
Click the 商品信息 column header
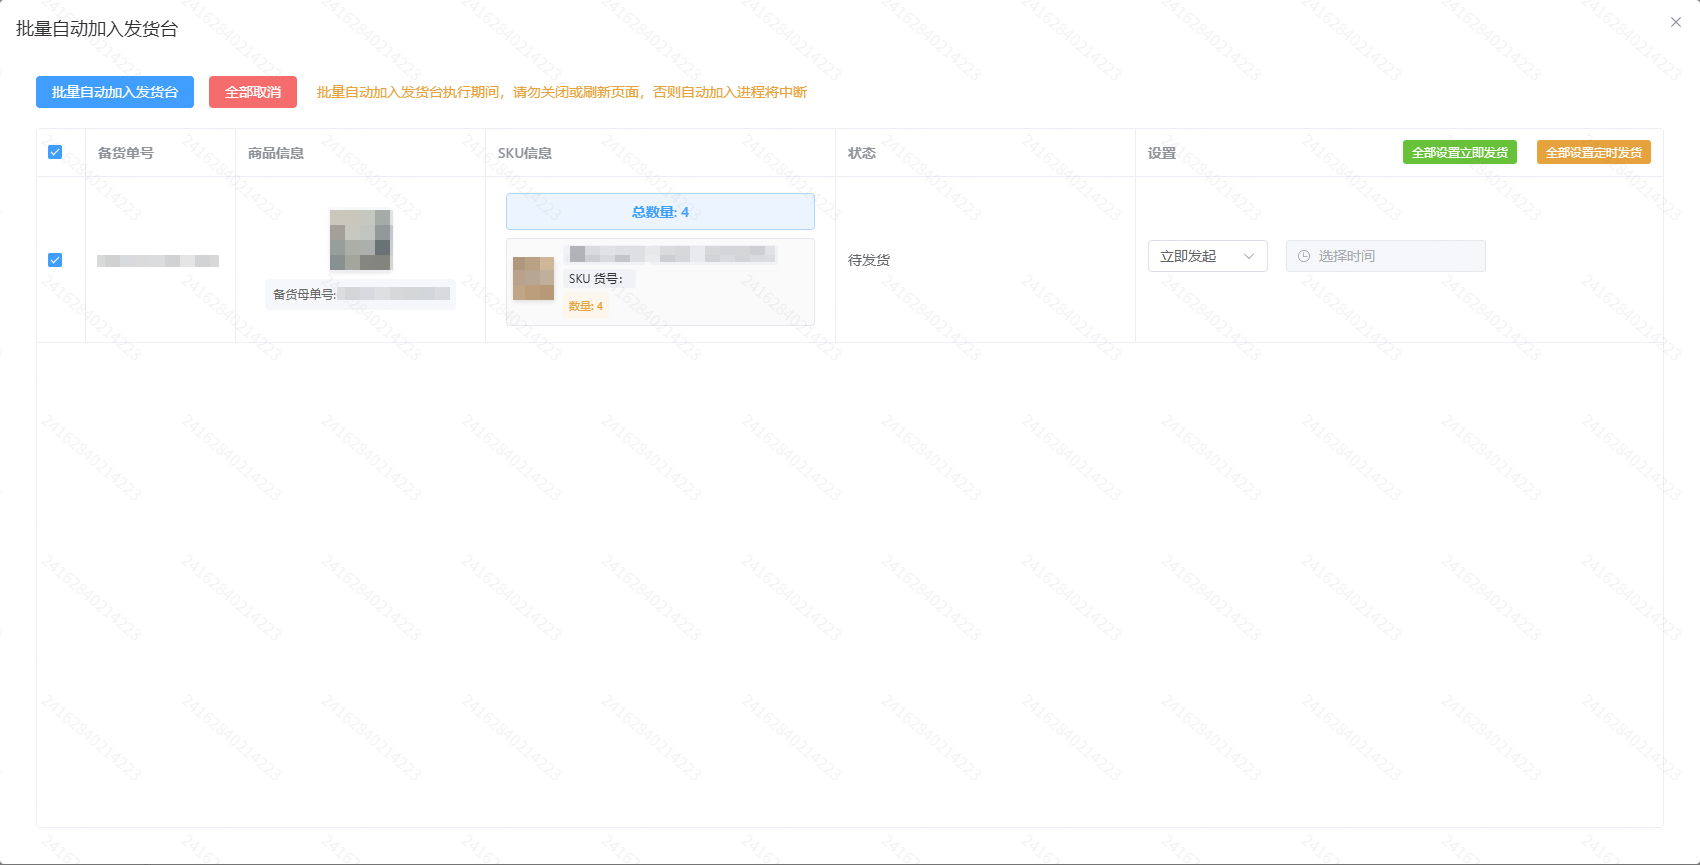[x=276, y=153]
